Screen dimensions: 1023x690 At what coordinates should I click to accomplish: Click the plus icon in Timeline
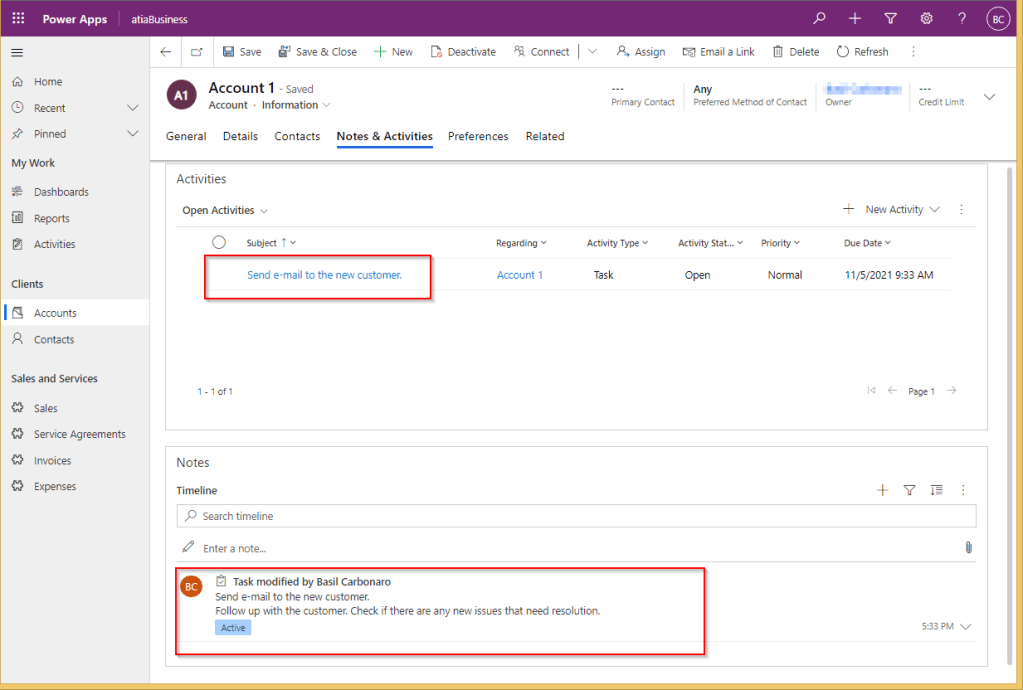[x=882, y=490]
